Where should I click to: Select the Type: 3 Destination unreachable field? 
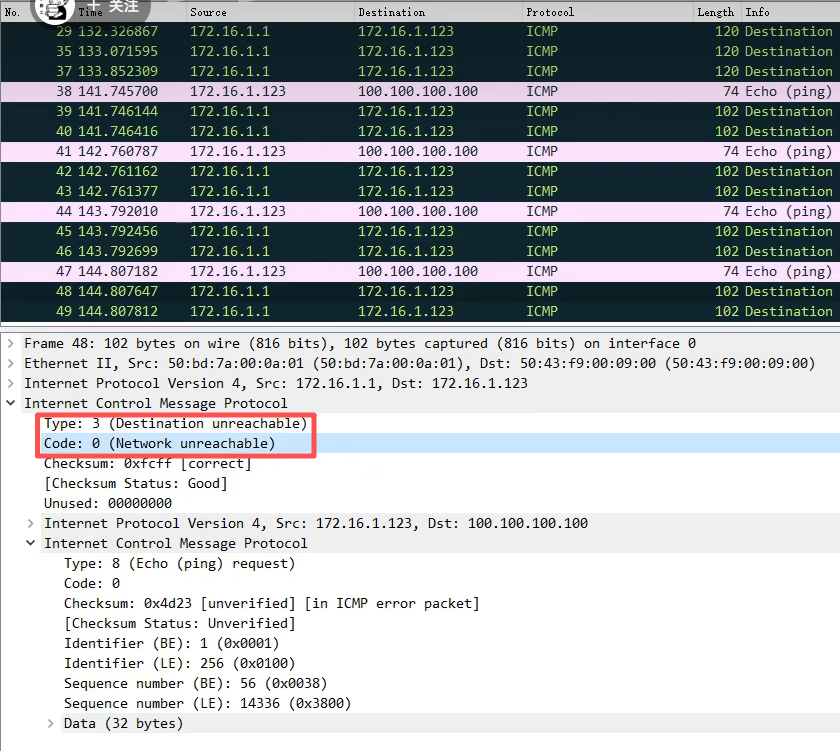pyautogui.click(x=175, y=423)
